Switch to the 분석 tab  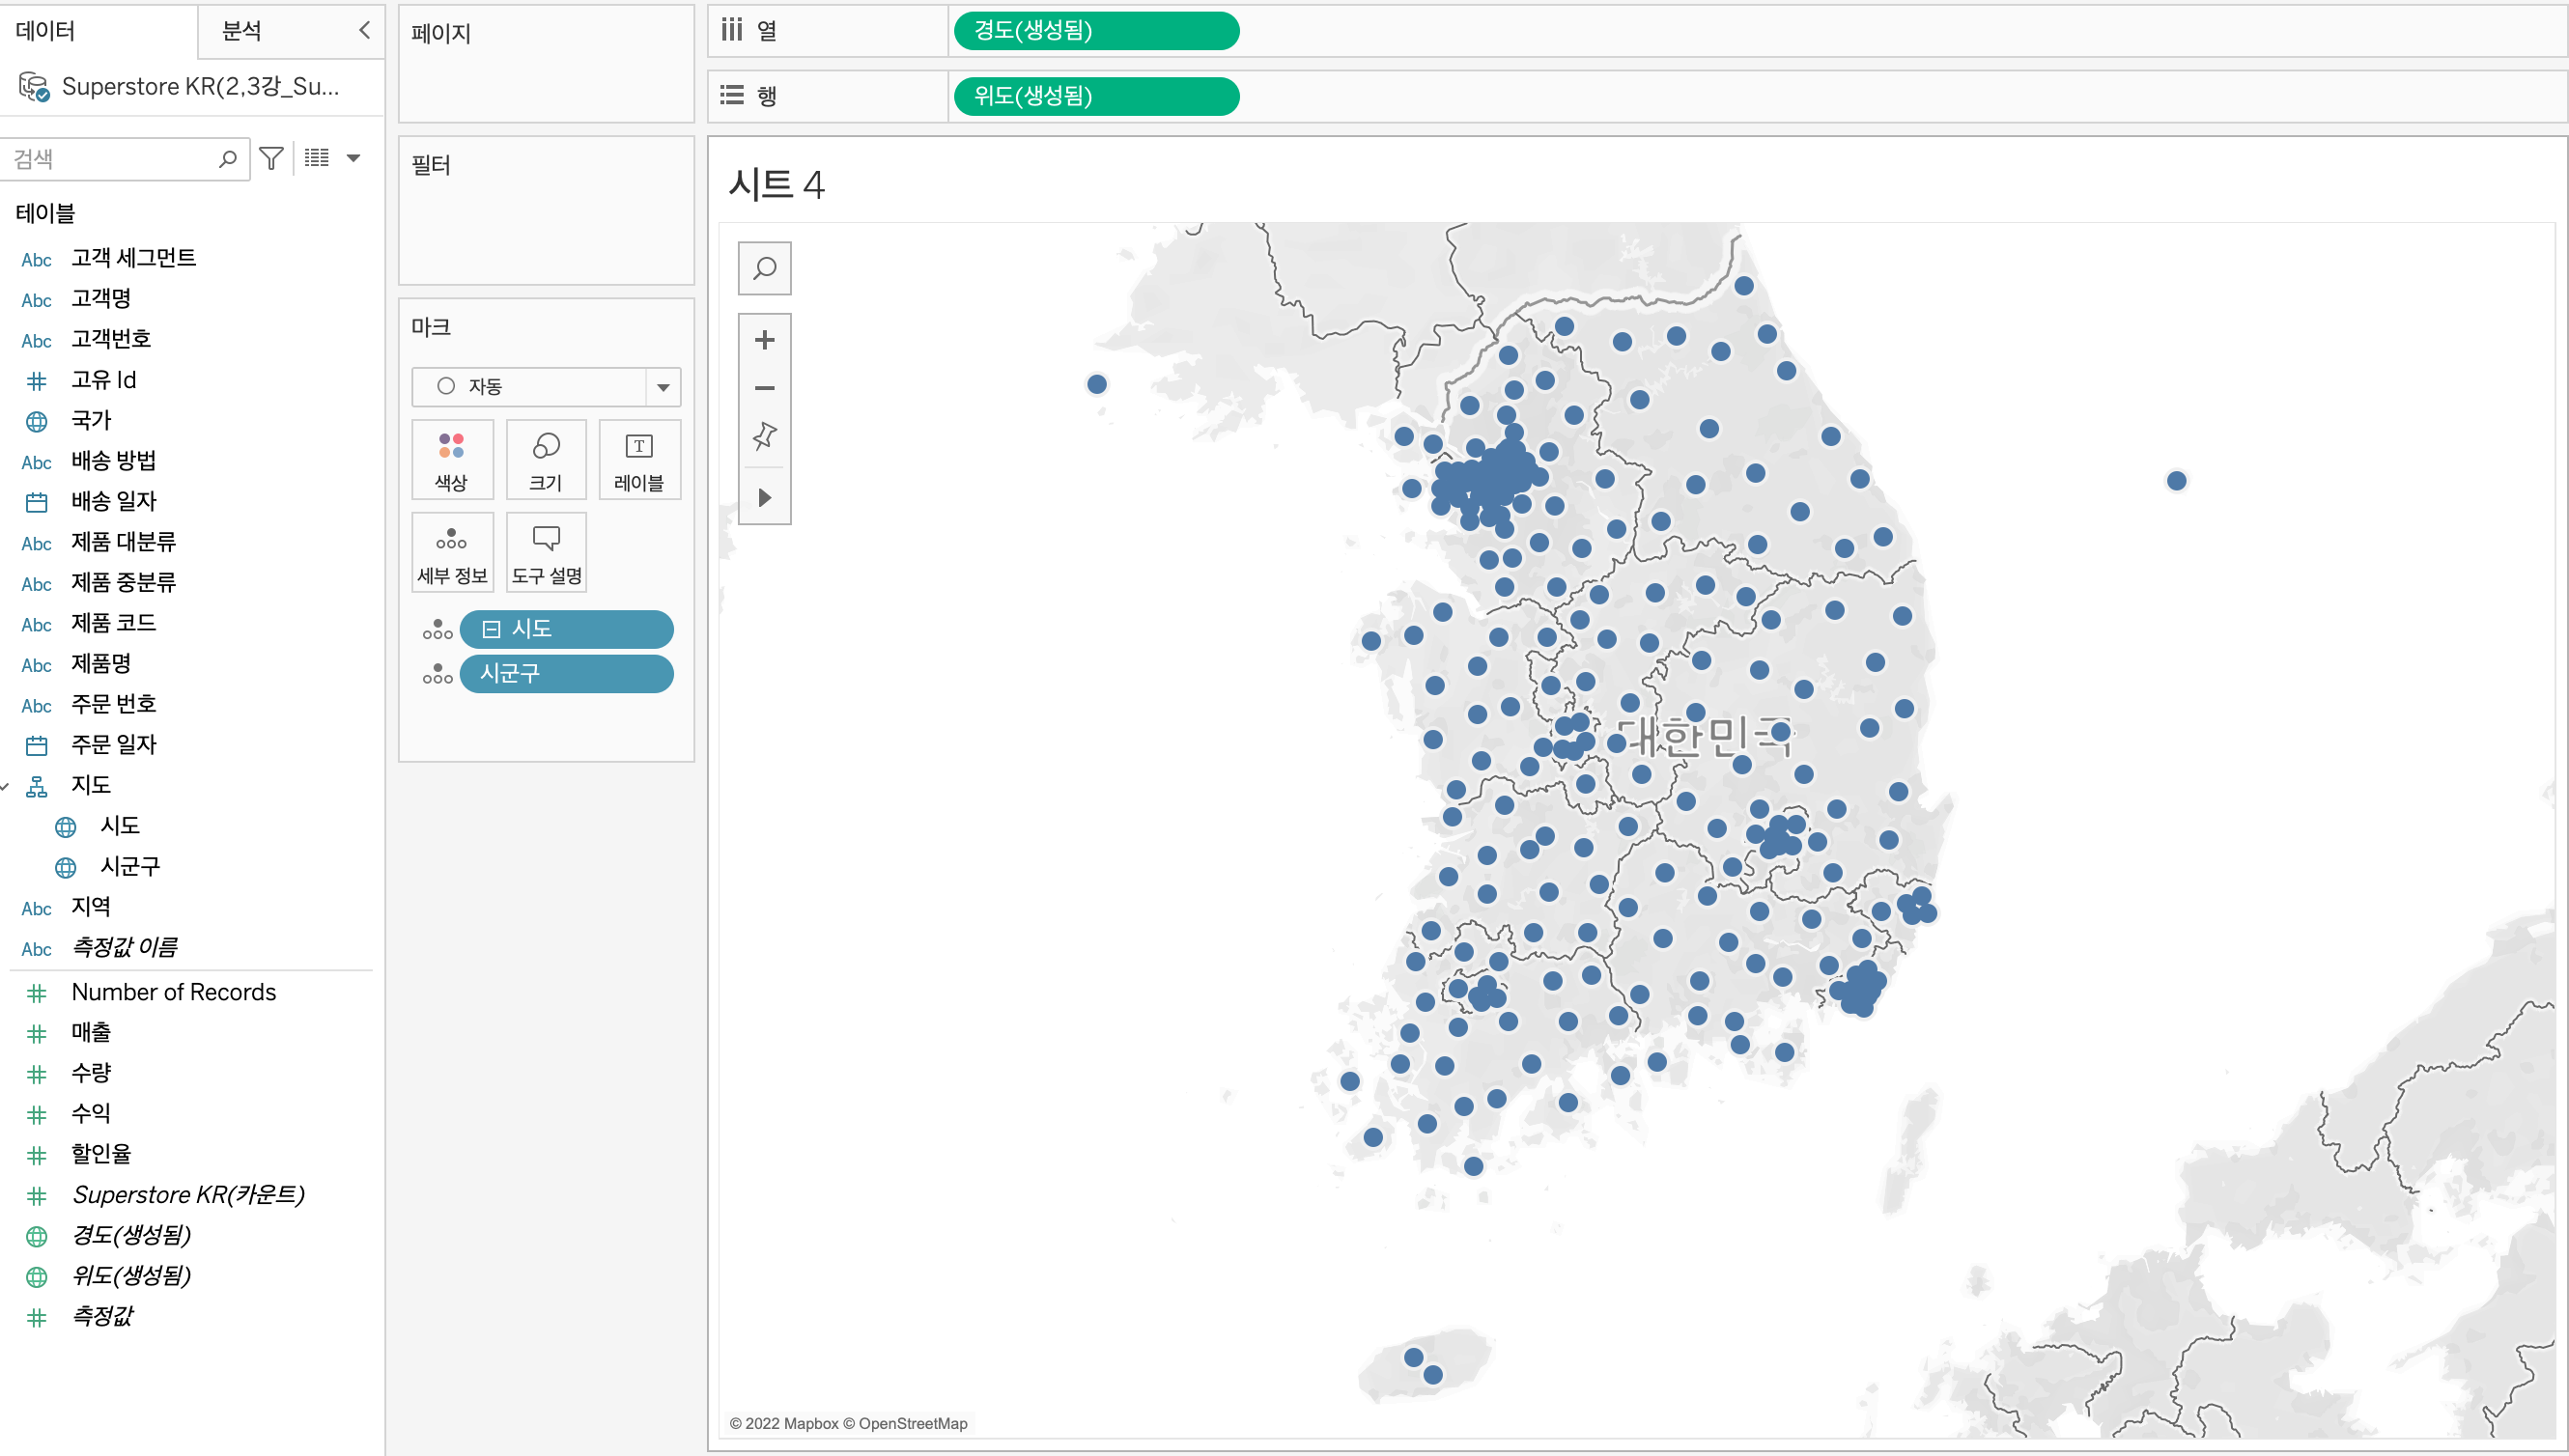click(241, 31)
